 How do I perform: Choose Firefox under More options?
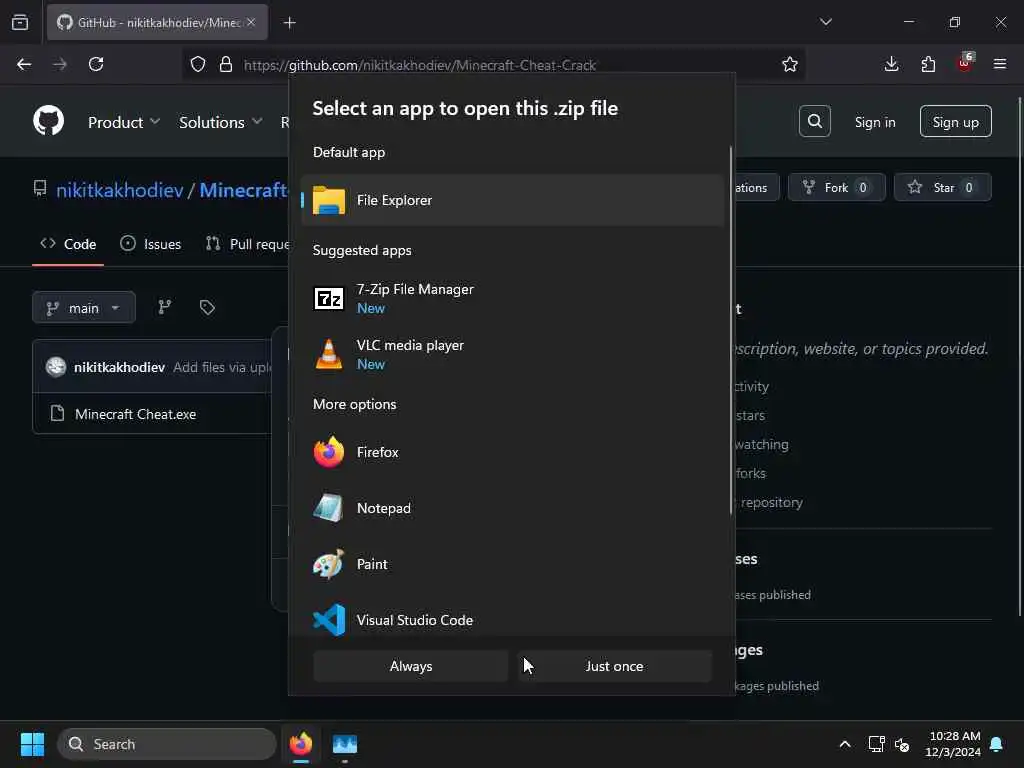[512, 452]
